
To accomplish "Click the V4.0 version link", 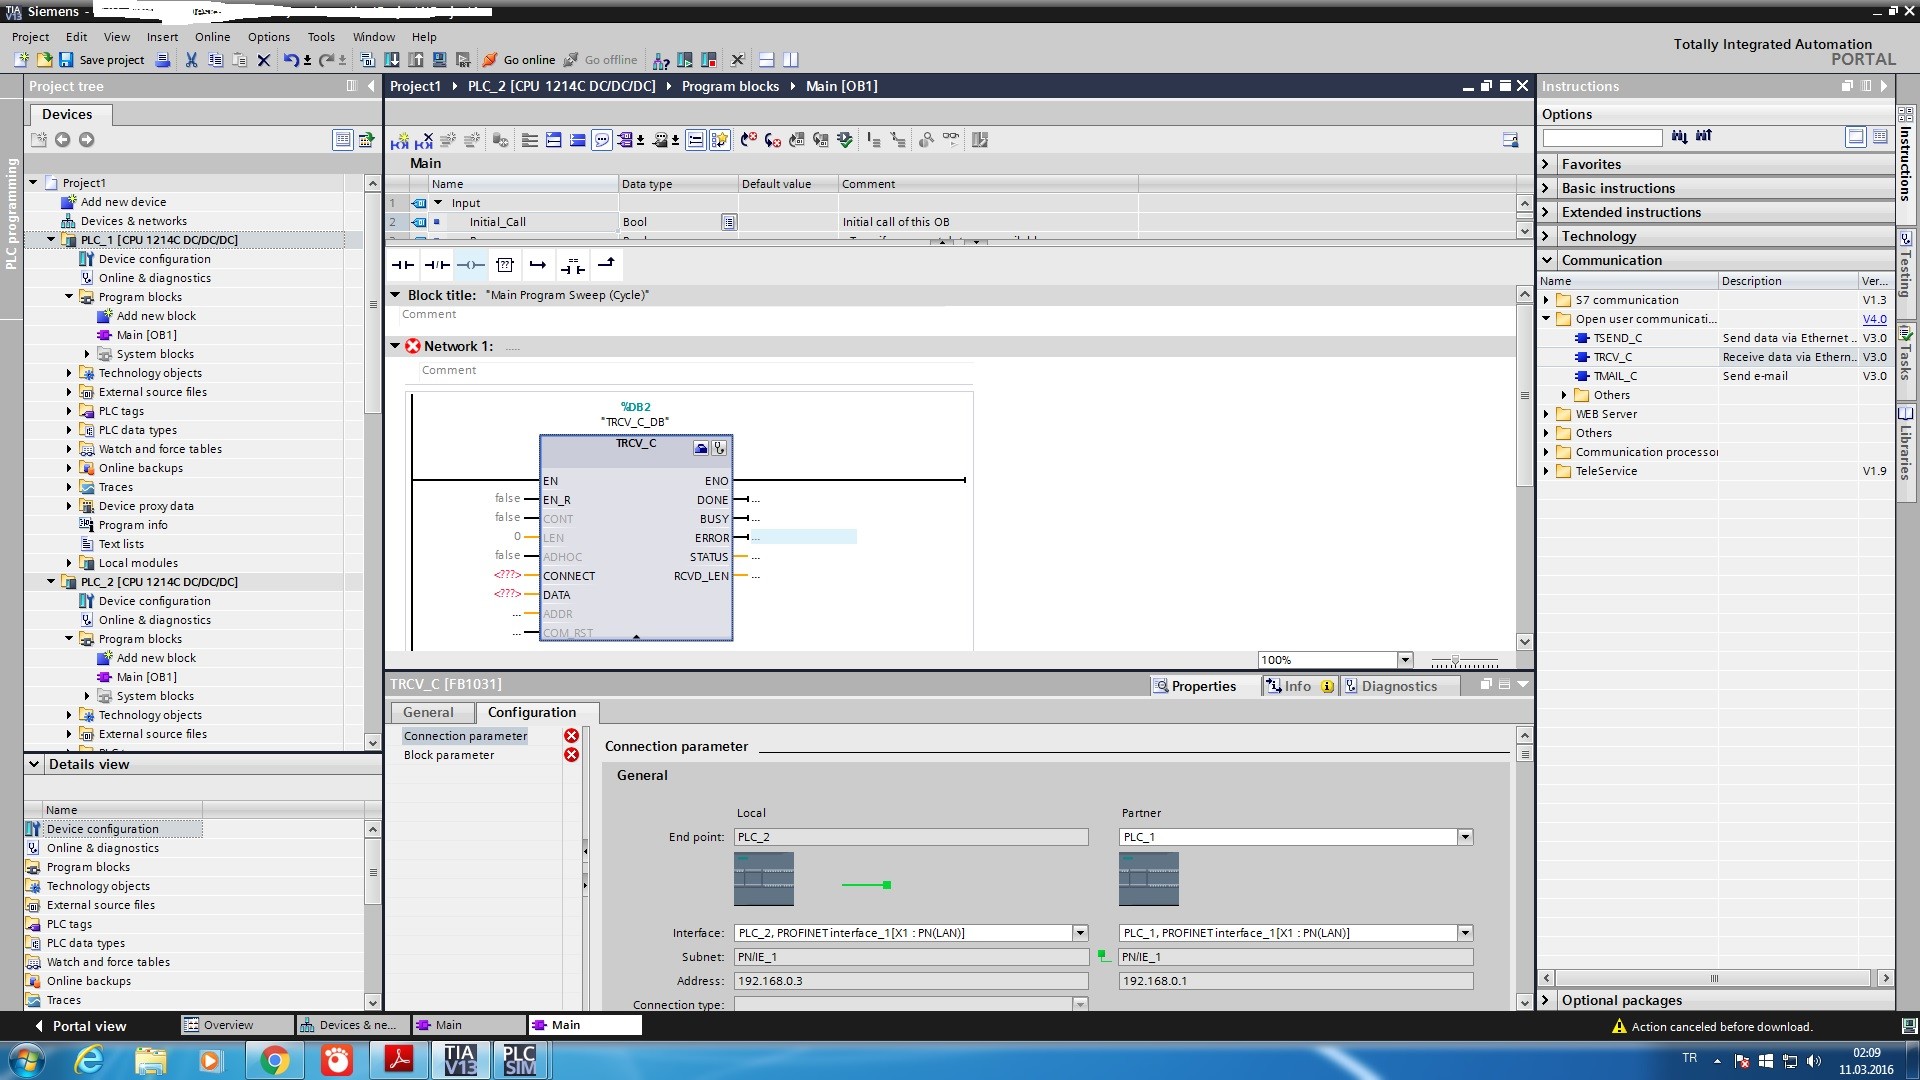I will pos(1874,319).
